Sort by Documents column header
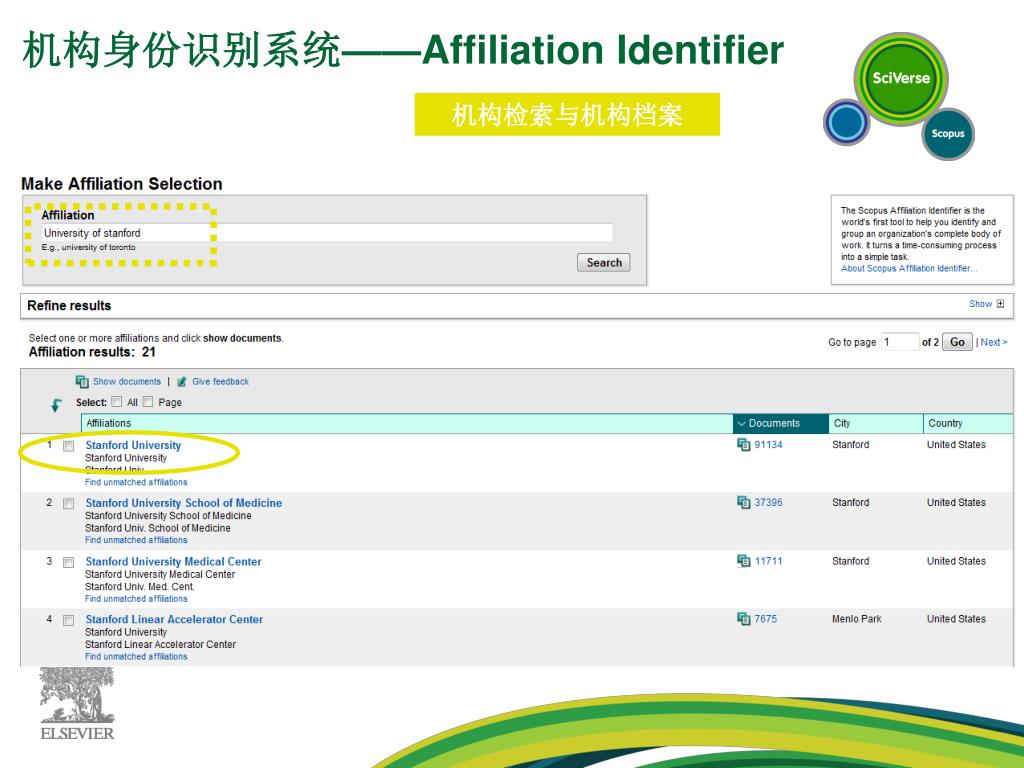The height and width of the screenshot is (768, 1024). coord(780,423)
